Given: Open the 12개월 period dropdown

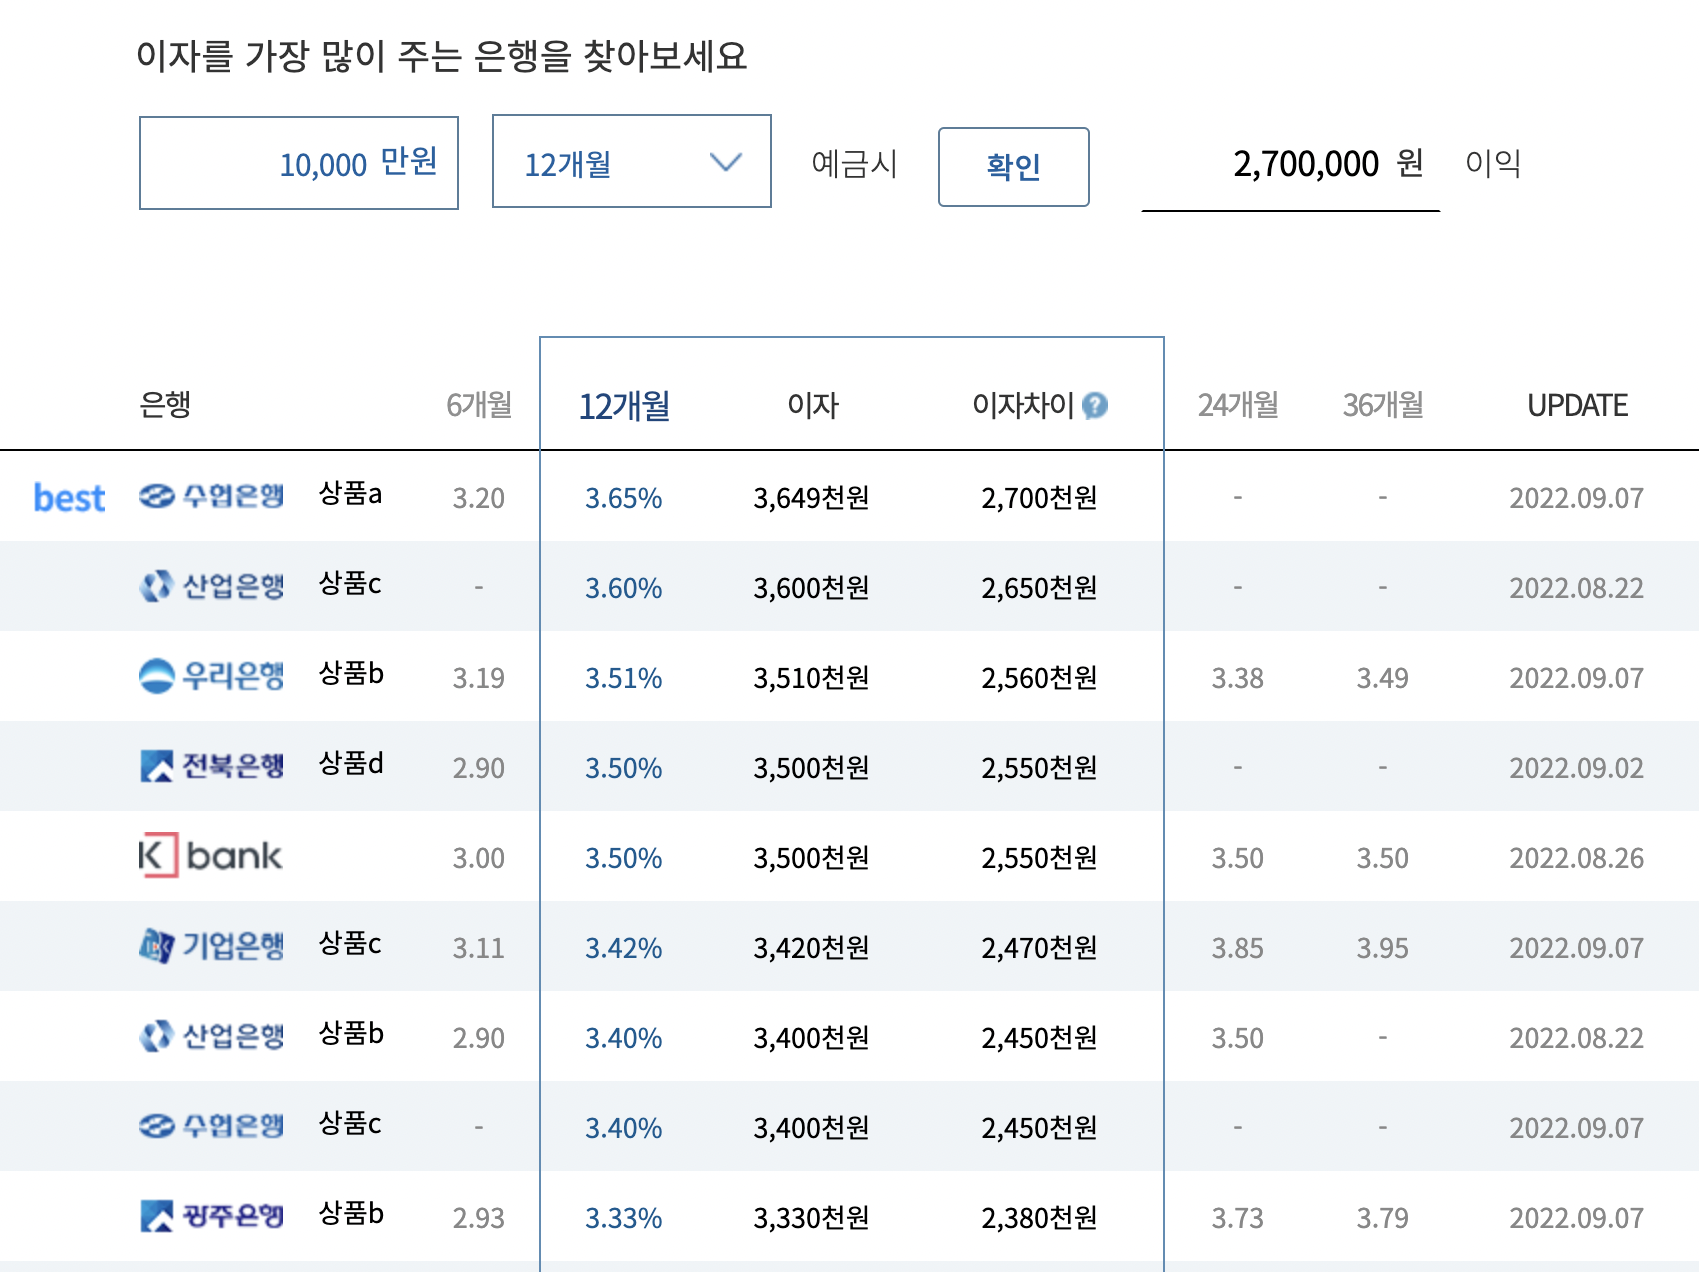Looking at the screenshot, I should tap(632, 162).
